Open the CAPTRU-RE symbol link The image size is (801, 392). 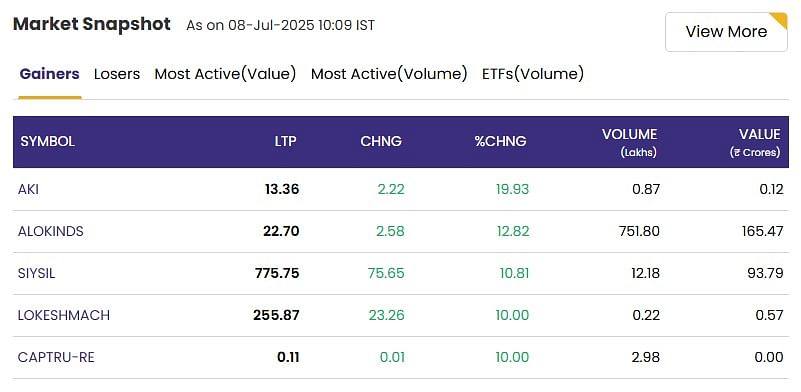[56, 357]
